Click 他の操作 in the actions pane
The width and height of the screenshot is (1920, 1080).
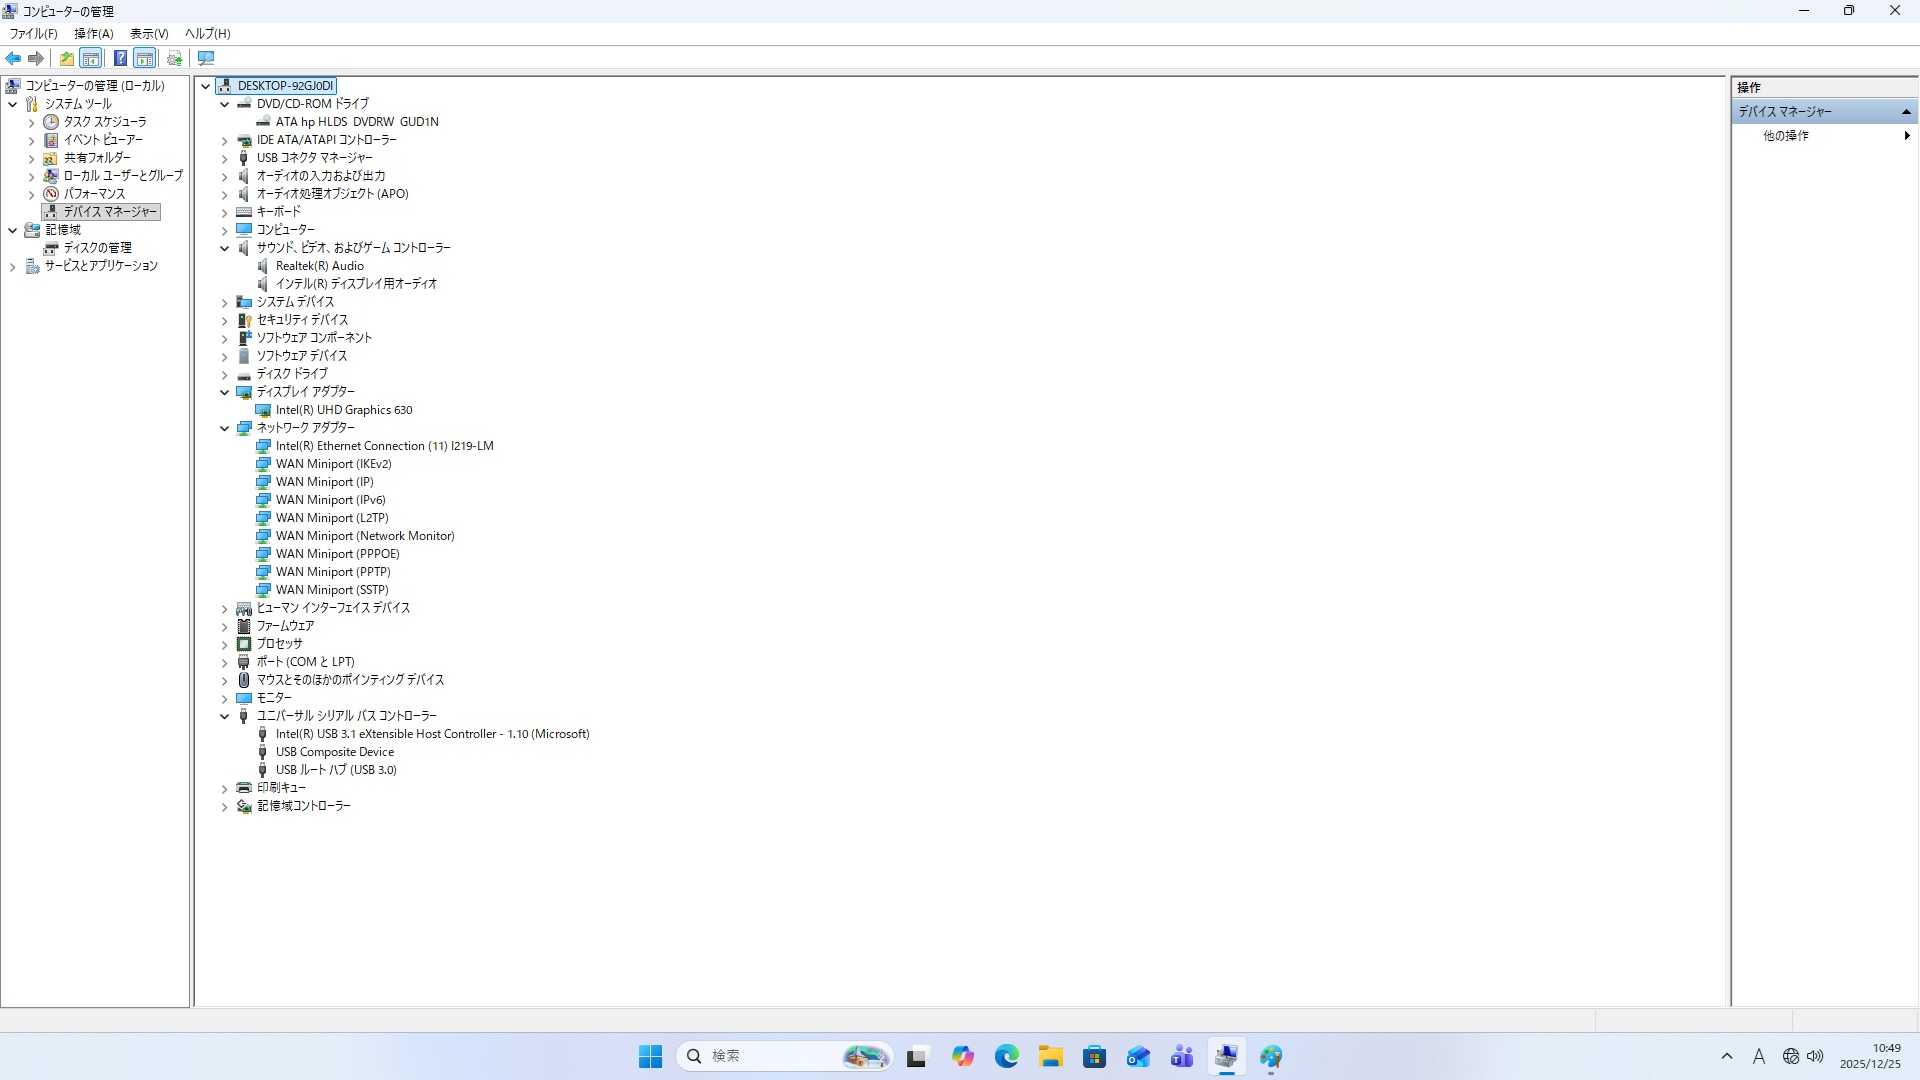tap(1785, 136)
